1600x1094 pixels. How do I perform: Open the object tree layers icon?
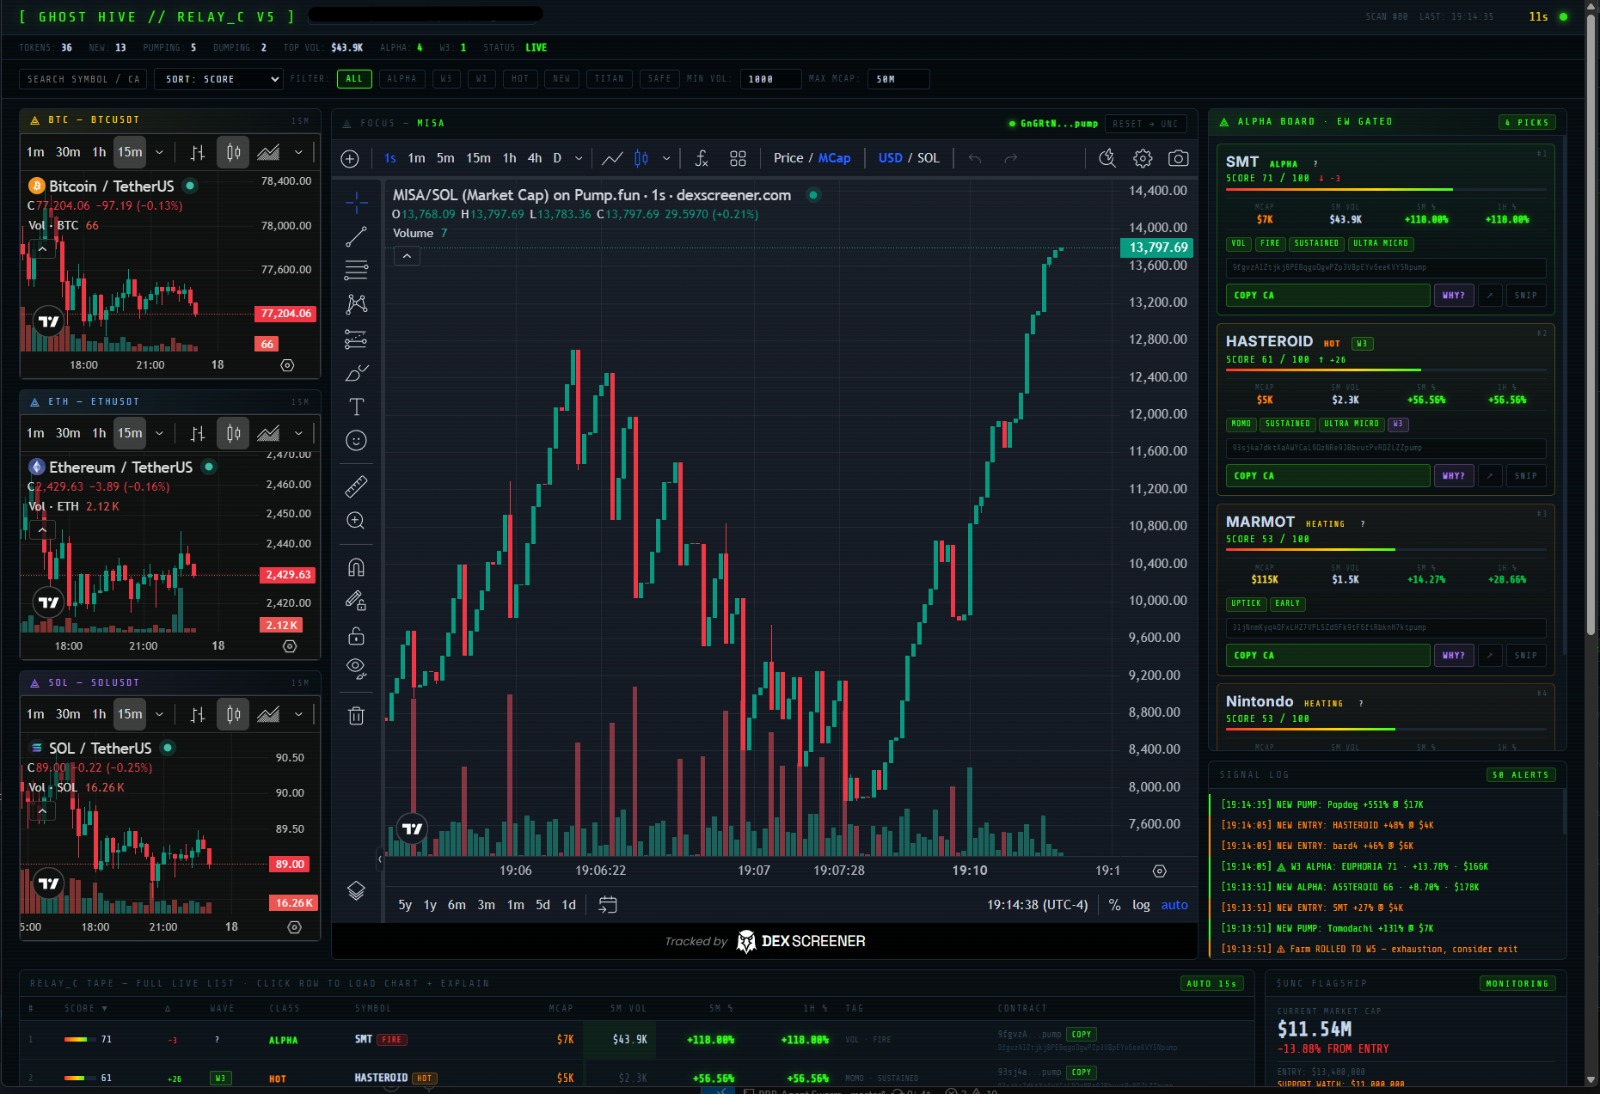point(356,890)
